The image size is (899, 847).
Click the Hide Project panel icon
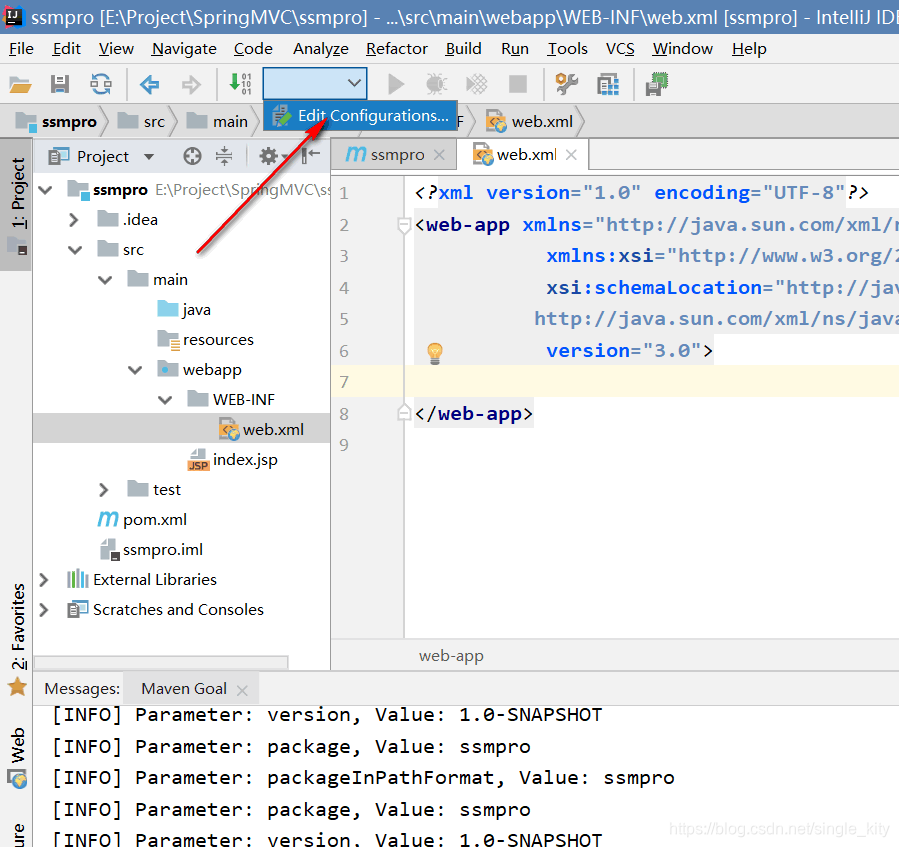tap(310, 155)
